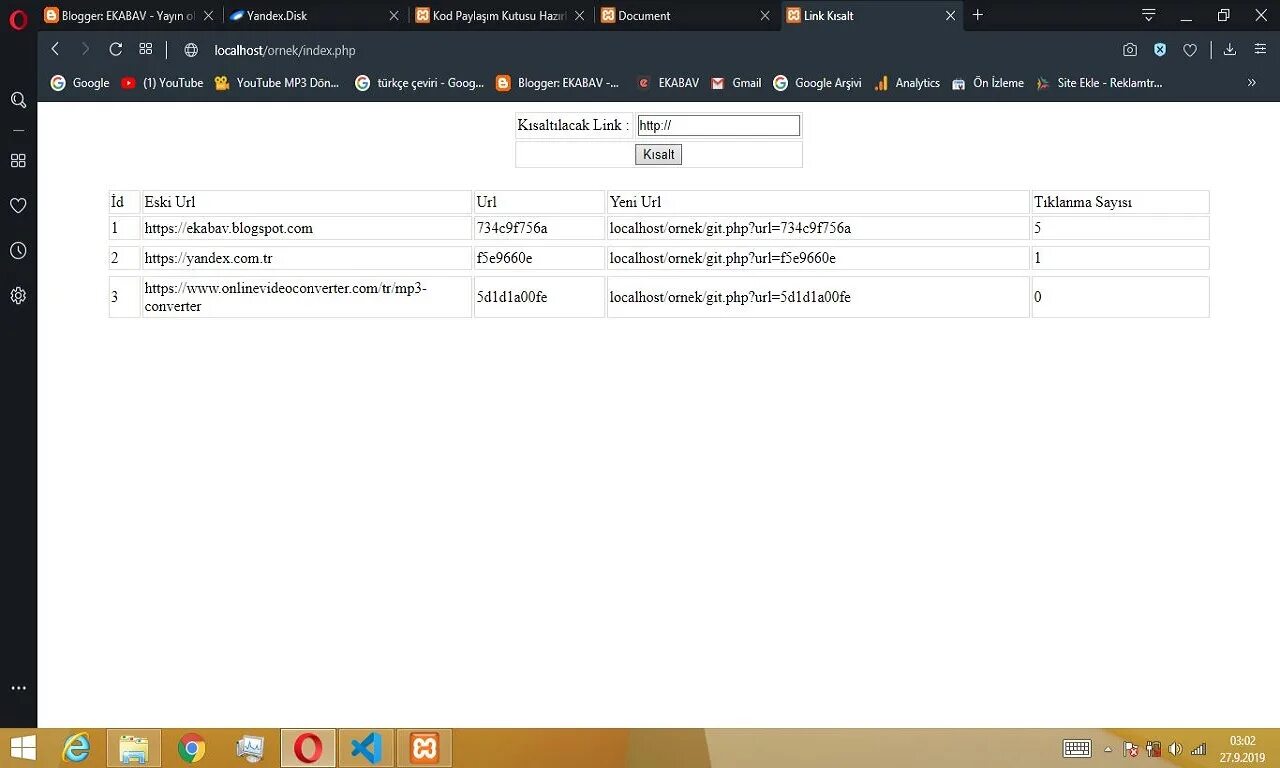
Task: Open File Explorer from the taskbar
Action: pos(133,748)
